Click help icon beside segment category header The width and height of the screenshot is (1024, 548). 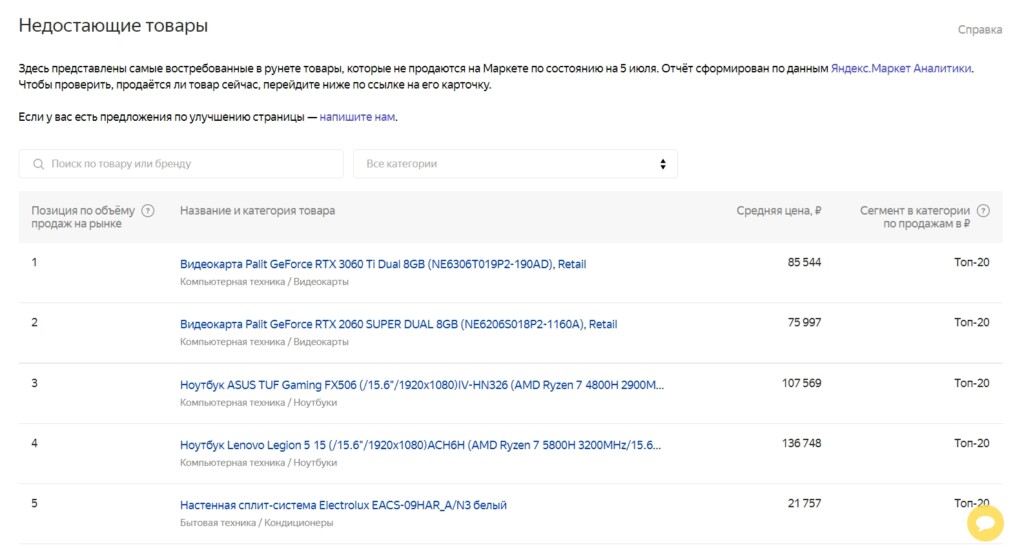pyautogui.click(x=983, y=211)
